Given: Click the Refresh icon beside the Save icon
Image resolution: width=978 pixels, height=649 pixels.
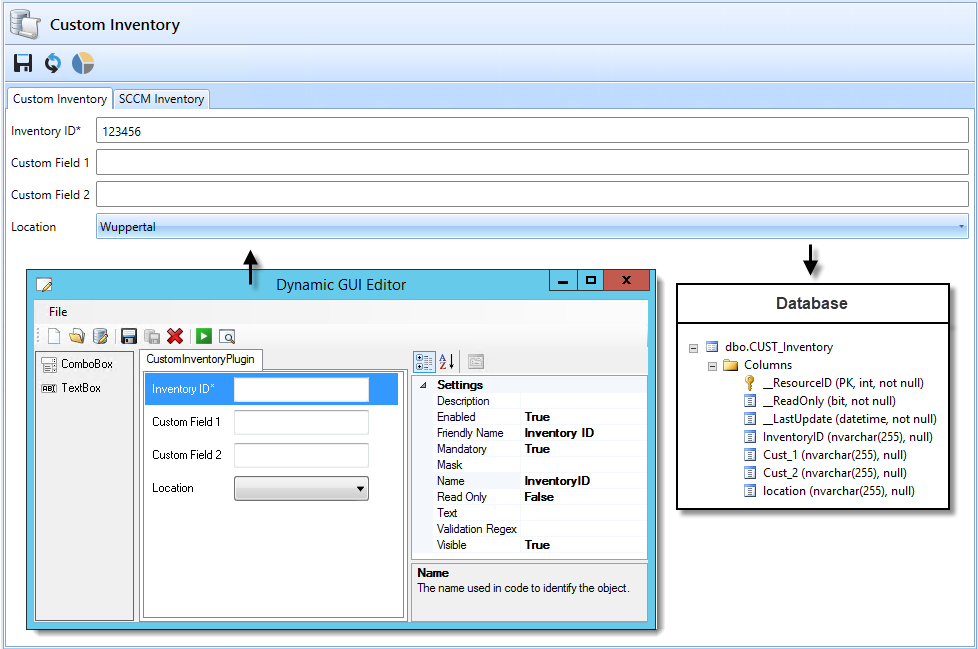Looking at the screenshot, I should pyautogui.click(x=52, y=64).
